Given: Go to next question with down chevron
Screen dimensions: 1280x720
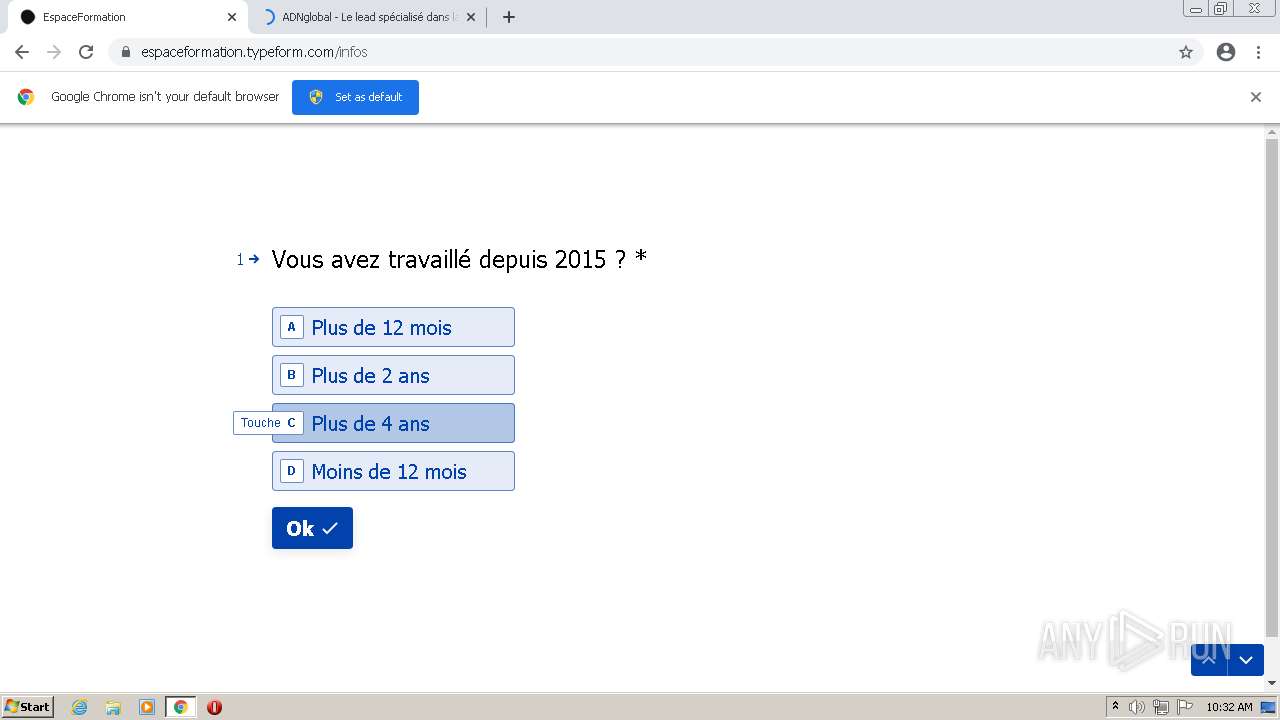Looking at the screenshot, I should (1246, 660).
